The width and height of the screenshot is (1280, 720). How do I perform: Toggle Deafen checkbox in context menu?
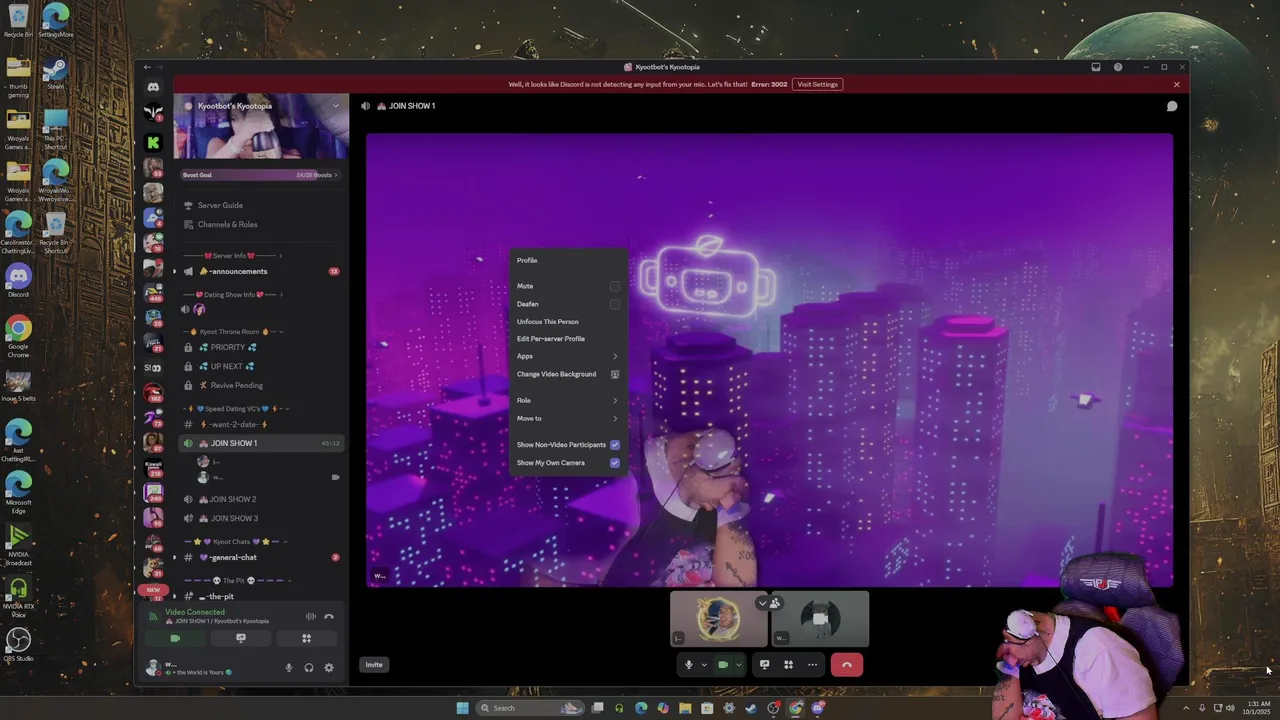tap(615, 304)
